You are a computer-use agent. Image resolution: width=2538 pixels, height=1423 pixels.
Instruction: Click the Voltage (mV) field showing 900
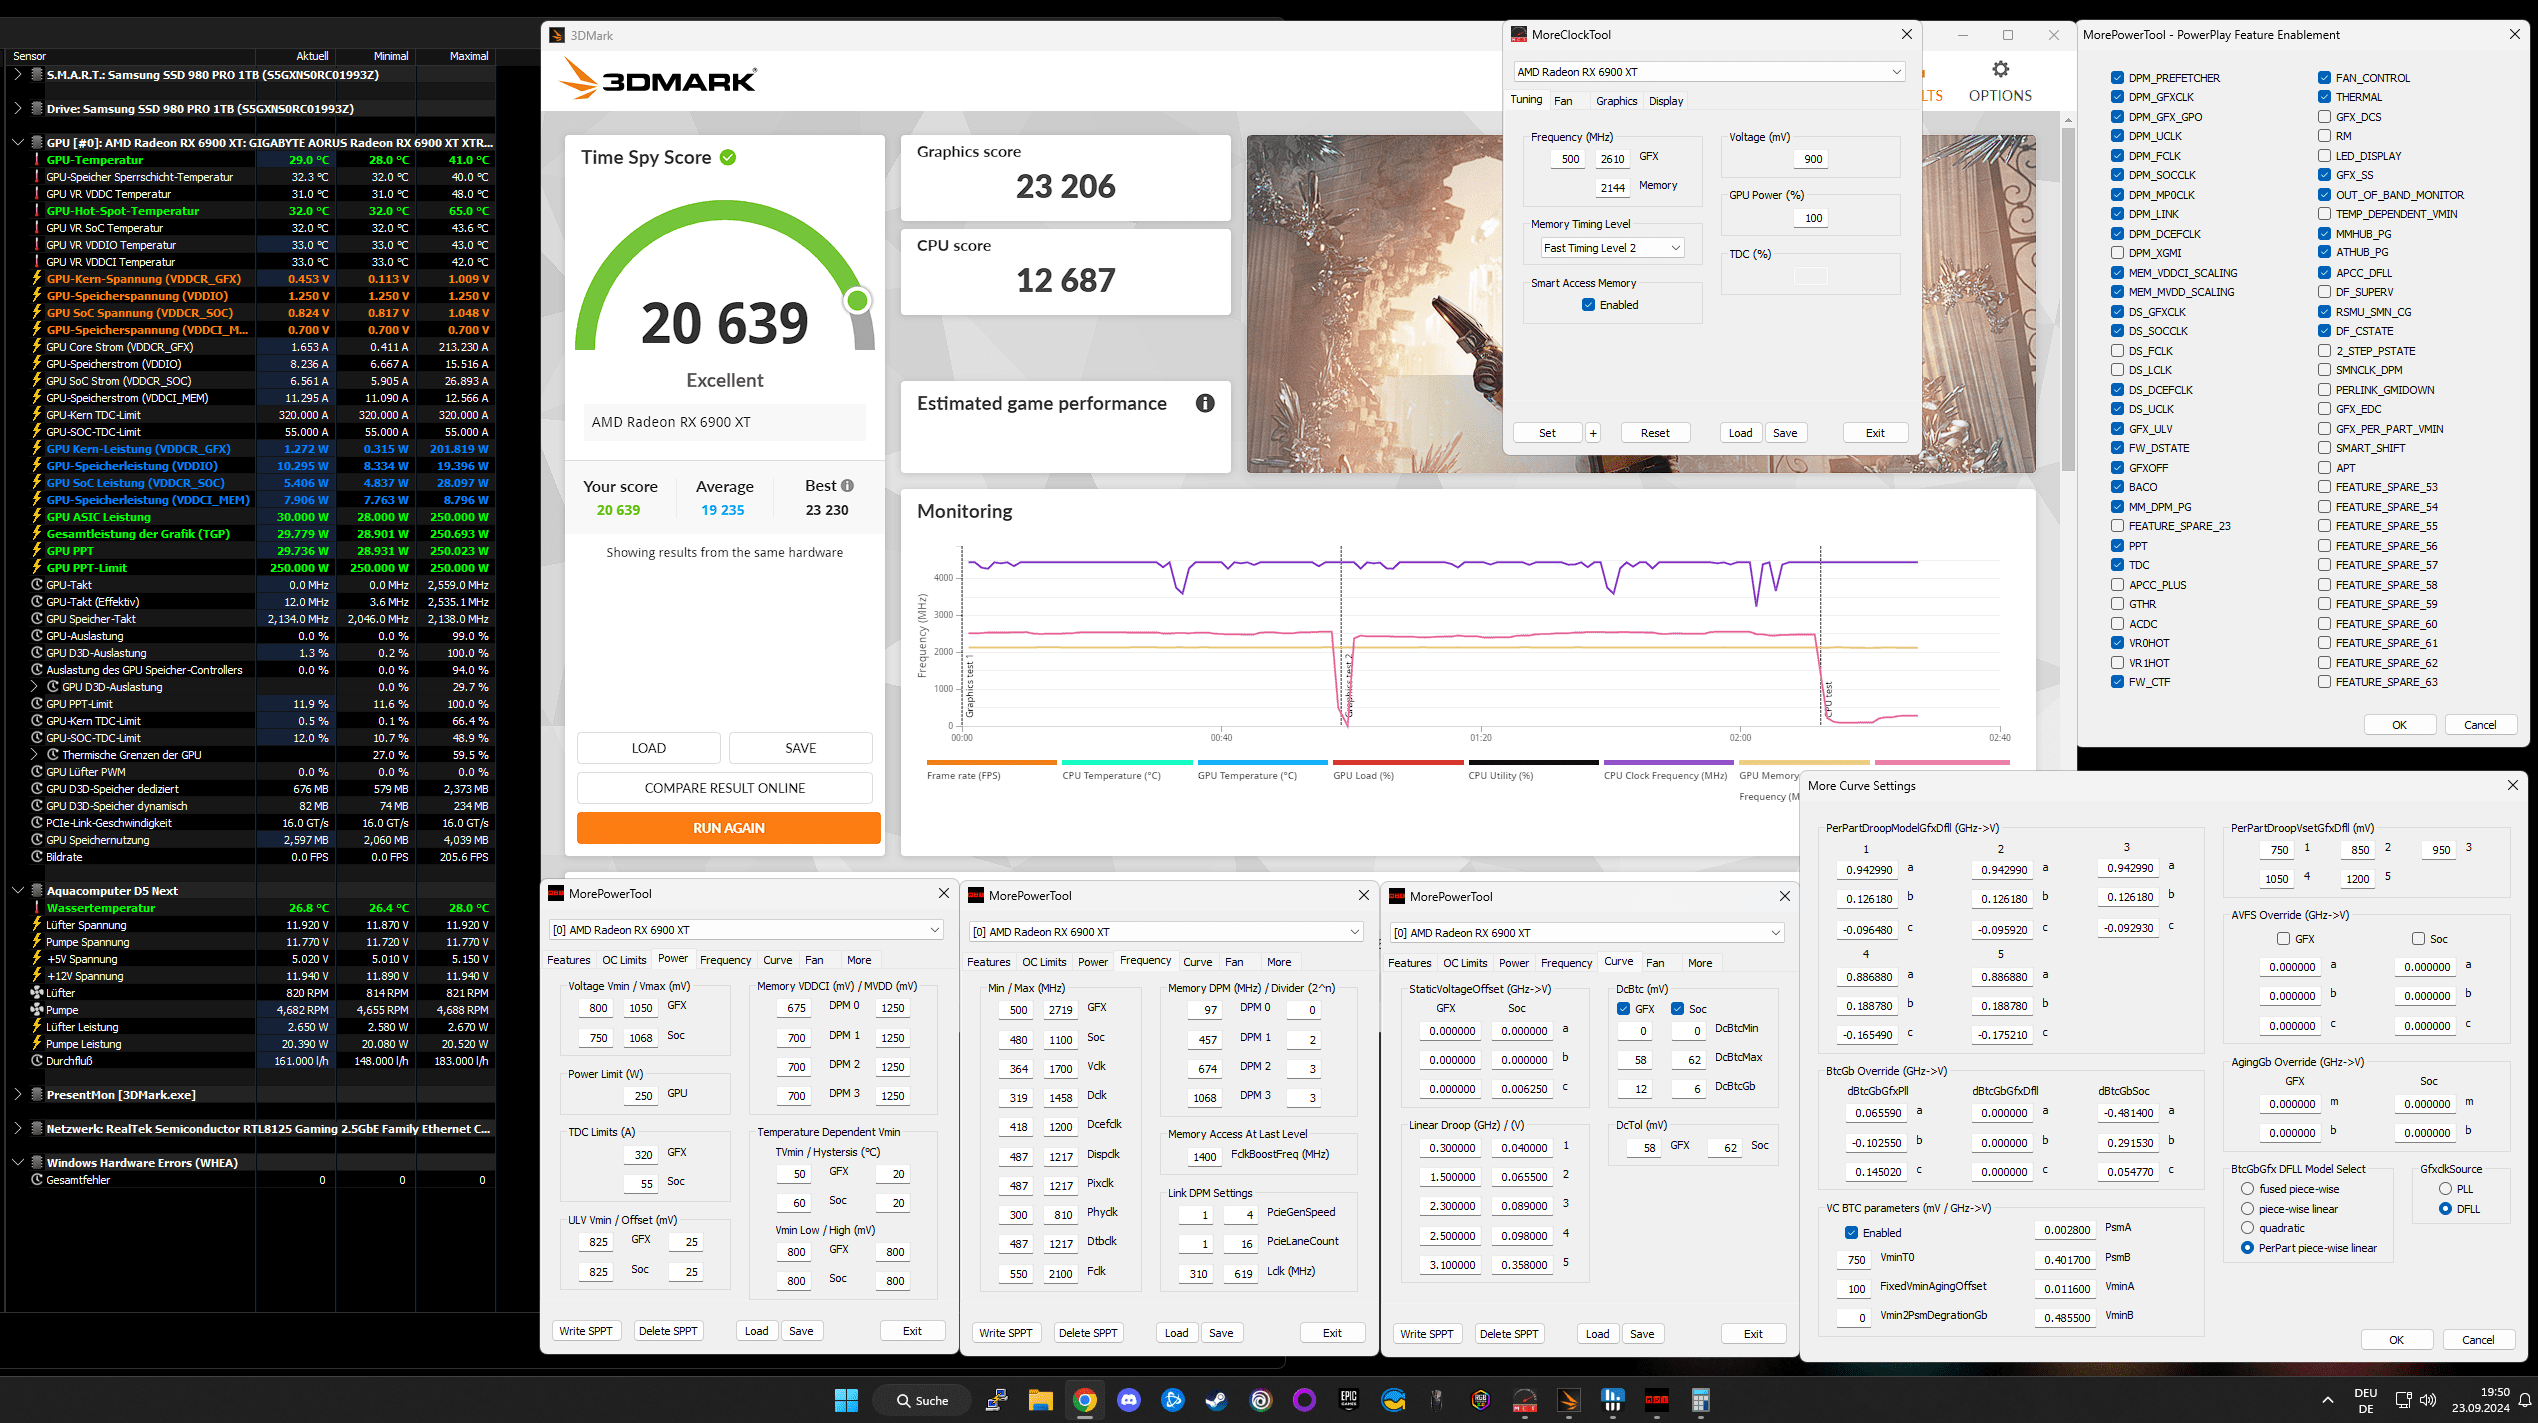click(x=1812, y=159)
